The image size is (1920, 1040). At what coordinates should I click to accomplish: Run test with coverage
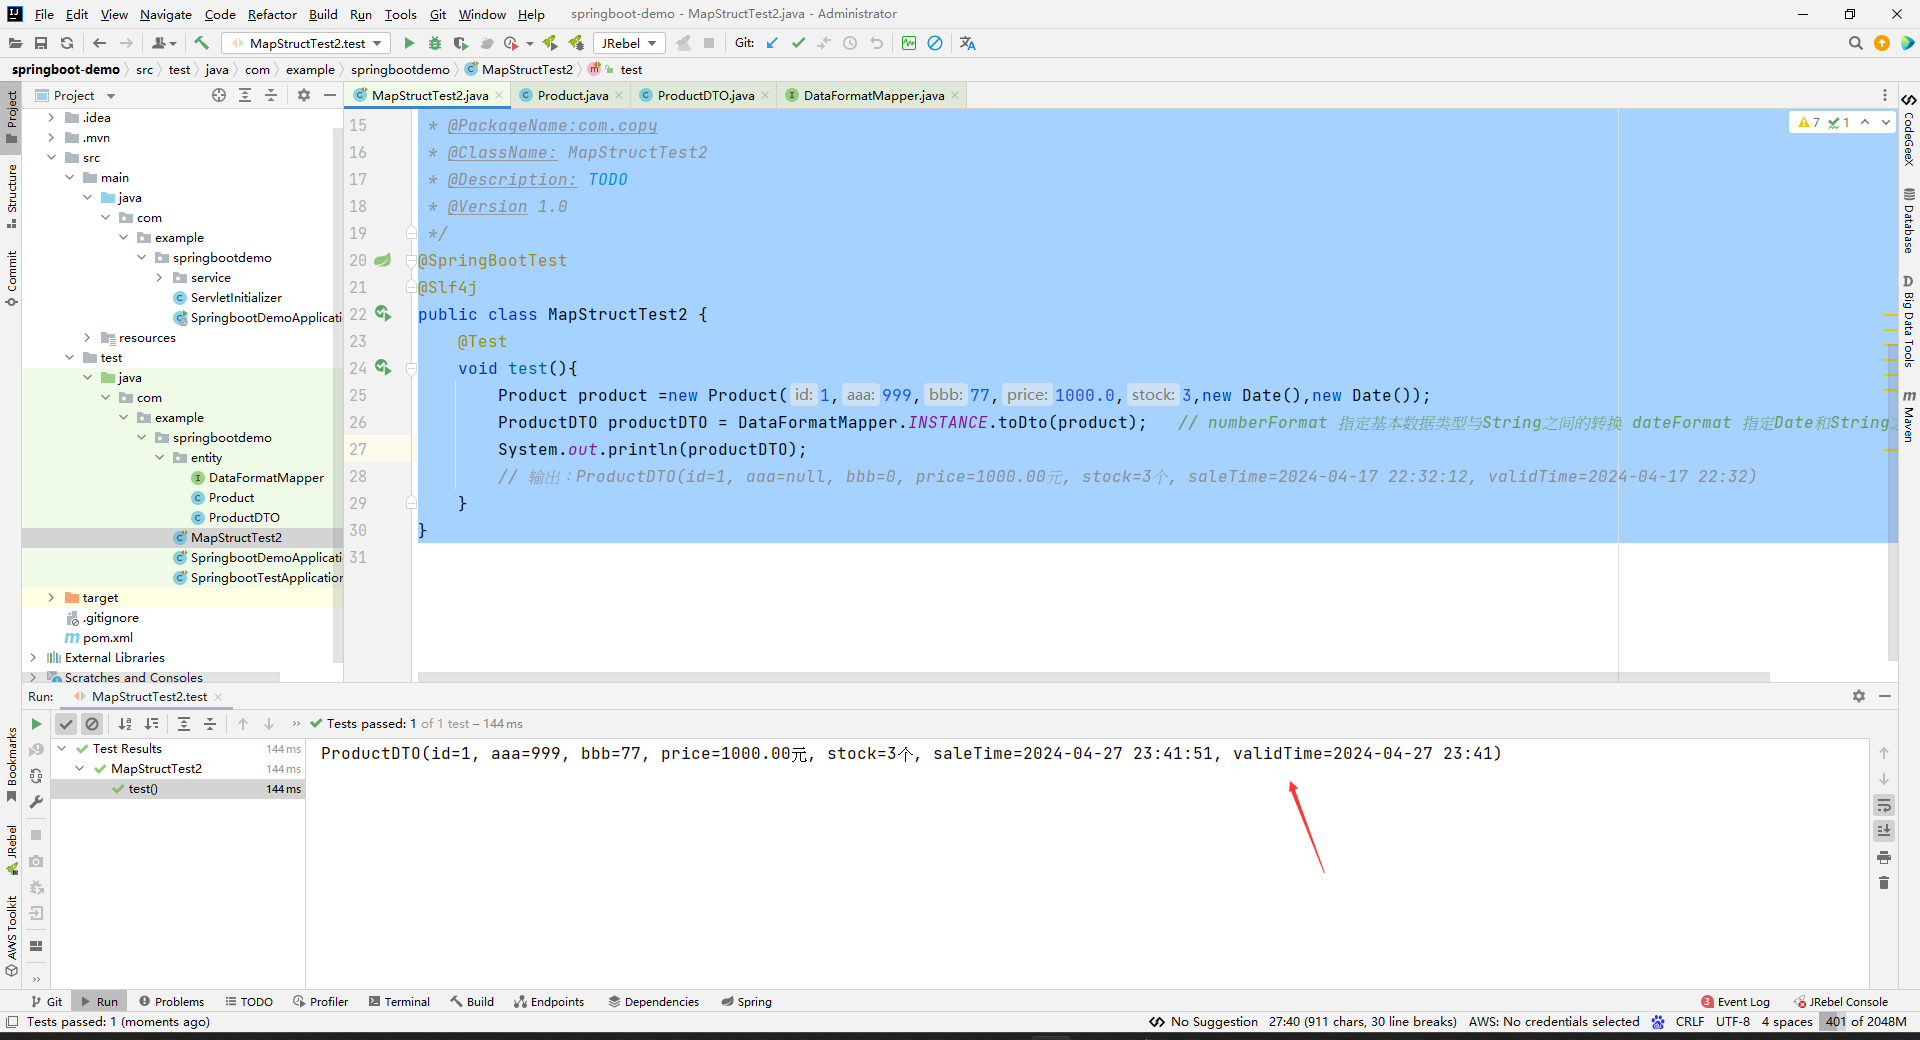(x=460, y=43)
